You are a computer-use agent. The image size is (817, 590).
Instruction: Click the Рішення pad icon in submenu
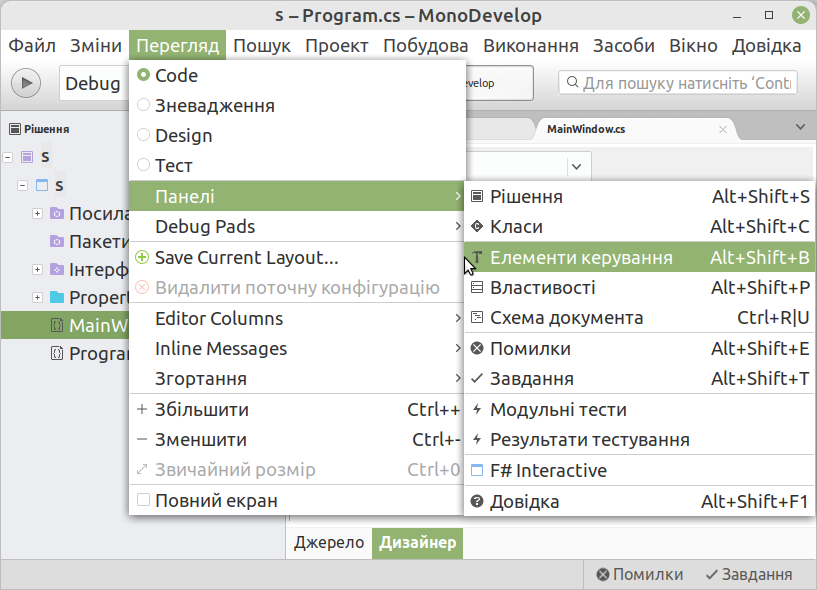point(477,196)
